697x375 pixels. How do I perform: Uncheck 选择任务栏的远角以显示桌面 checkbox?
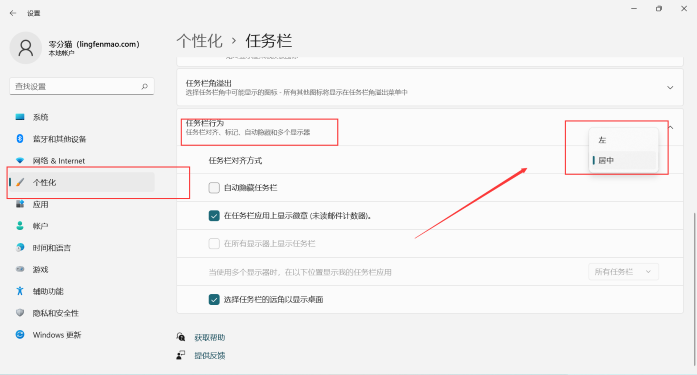click(214, 299)
